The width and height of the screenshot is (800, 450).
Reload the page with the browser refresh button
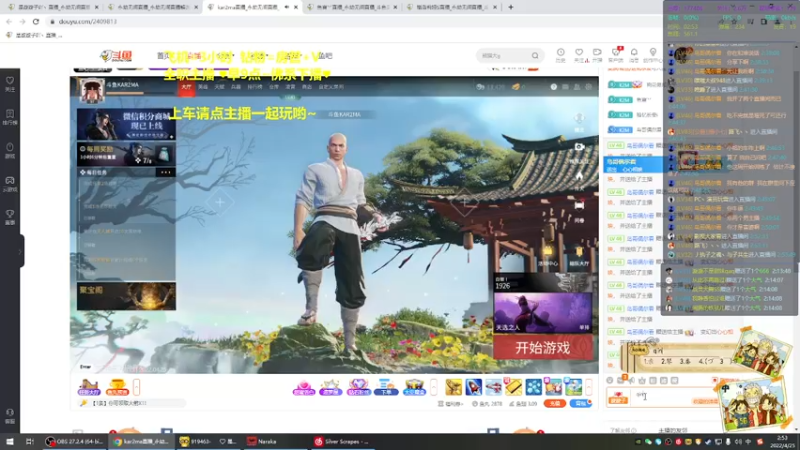tap(36, 21)
